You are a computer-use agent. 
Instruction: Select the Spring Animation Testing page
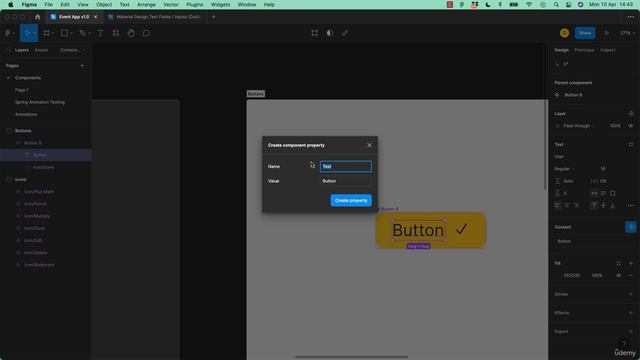pos(40,102)
